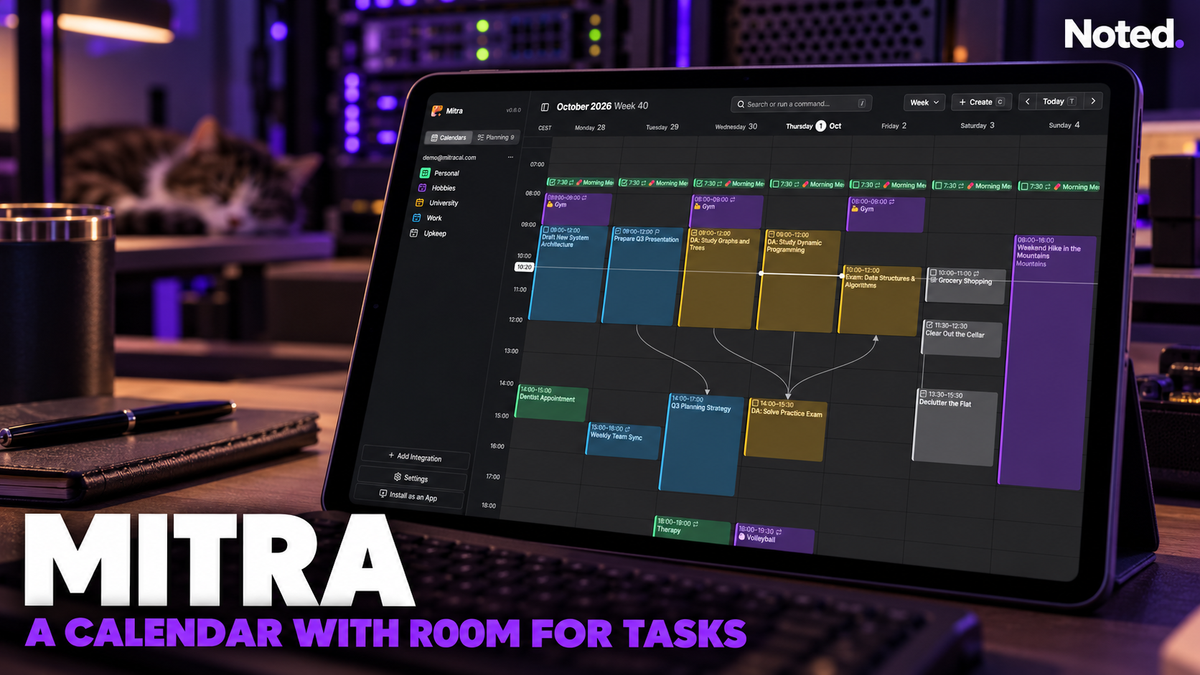Open the DA: Solve Practice Exam block

coord(786,429)
